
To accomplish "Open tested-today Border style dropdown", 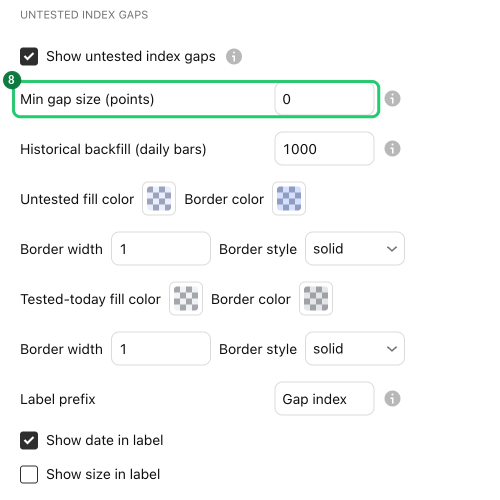I will point(355,349).
